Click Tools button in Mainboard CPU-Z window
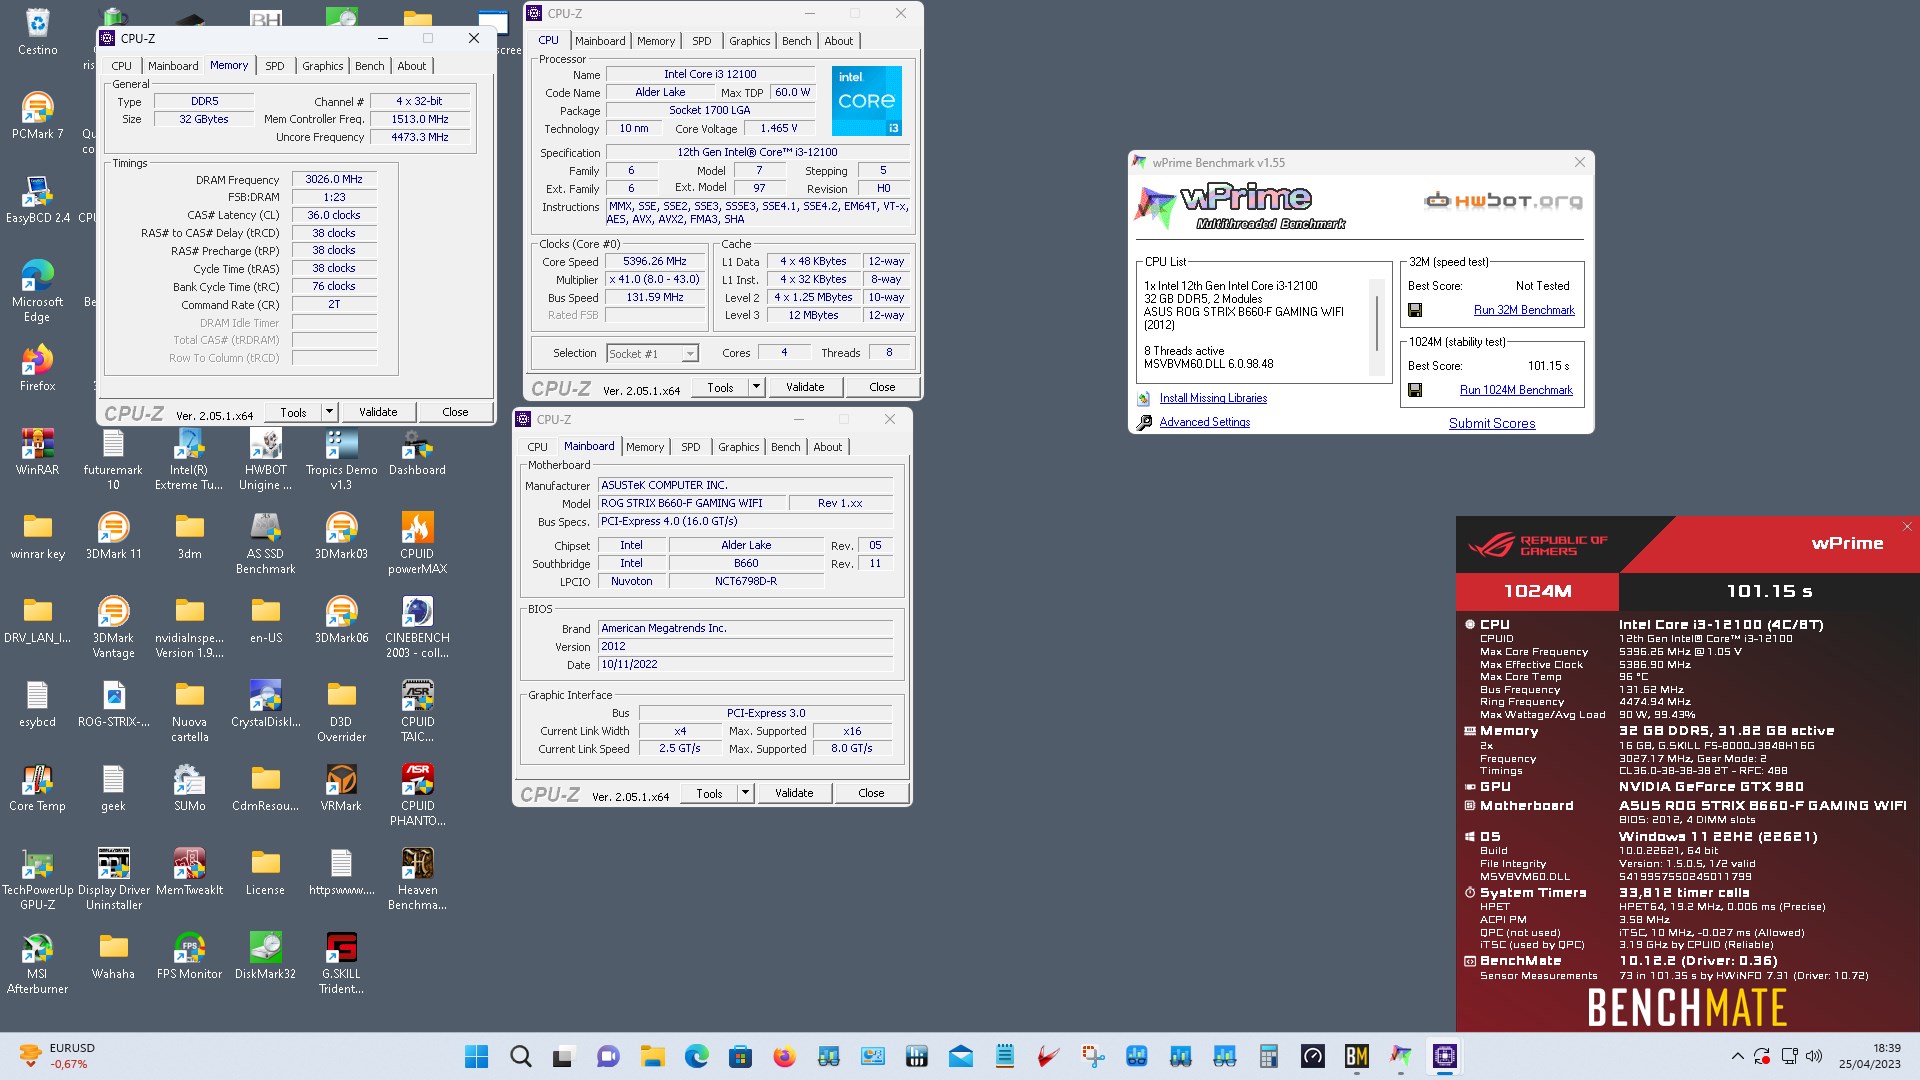Viewport: 1920px width, 1080px height. pos(710,793)
